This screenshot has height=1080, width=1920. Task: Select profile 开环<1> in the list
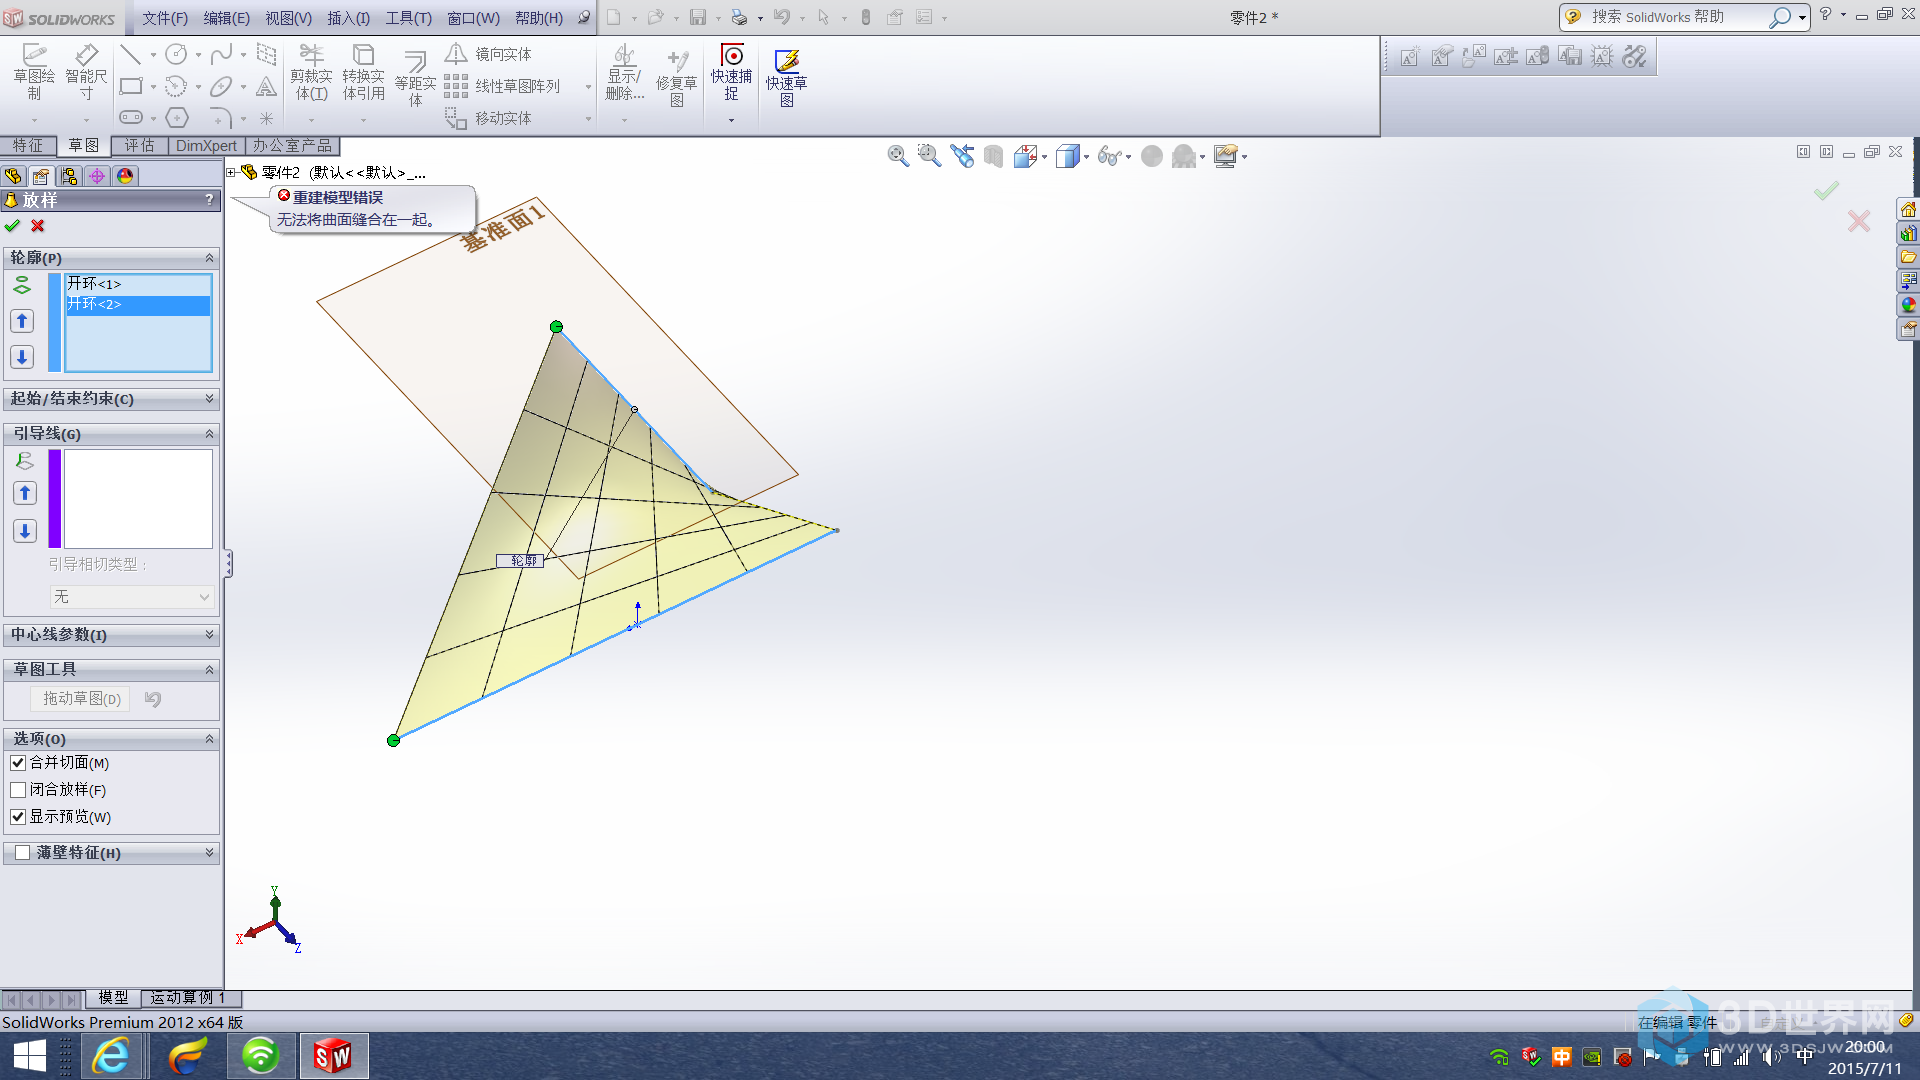tap(137, 284)
